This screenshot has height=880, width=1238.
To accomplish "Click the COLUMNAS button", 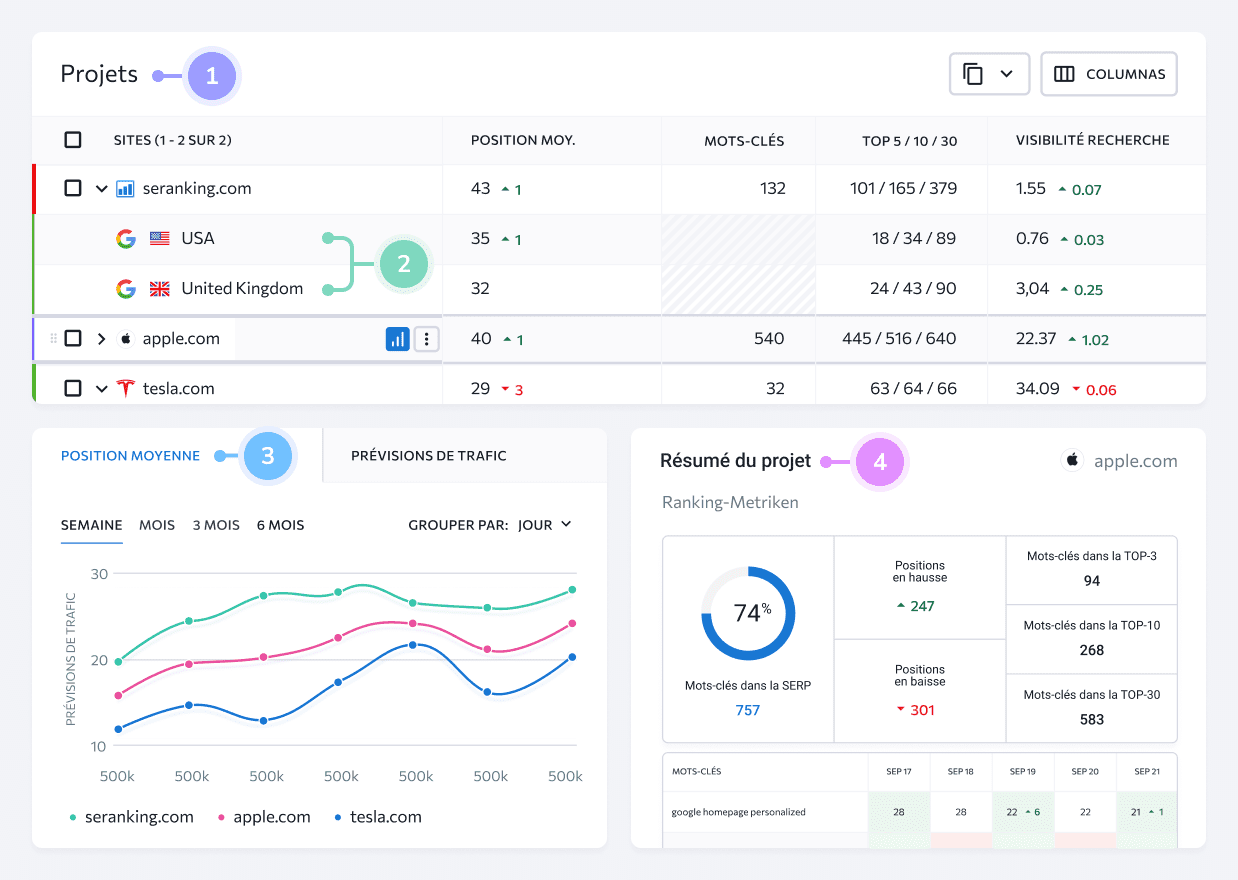I will pos(1109,74).
